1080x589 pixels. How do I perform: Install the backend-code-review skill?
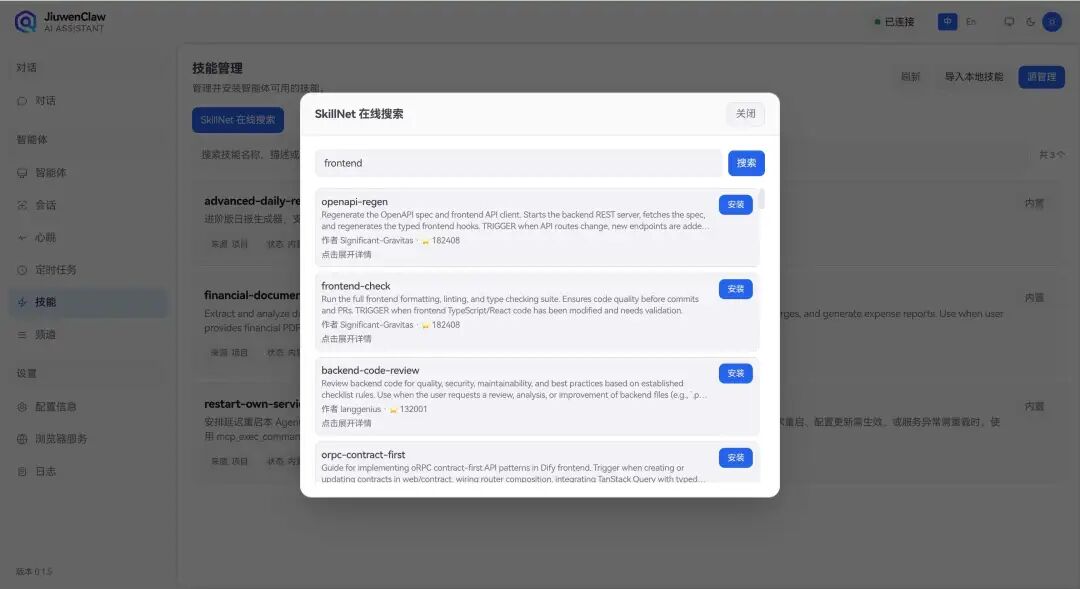click(x=736, y=373)
